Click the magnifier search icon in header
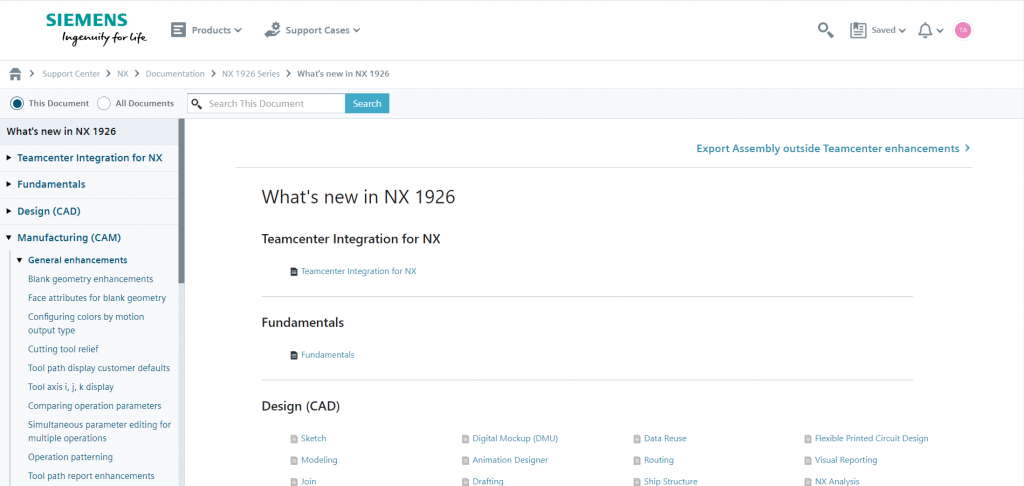 tap(825, 30)
